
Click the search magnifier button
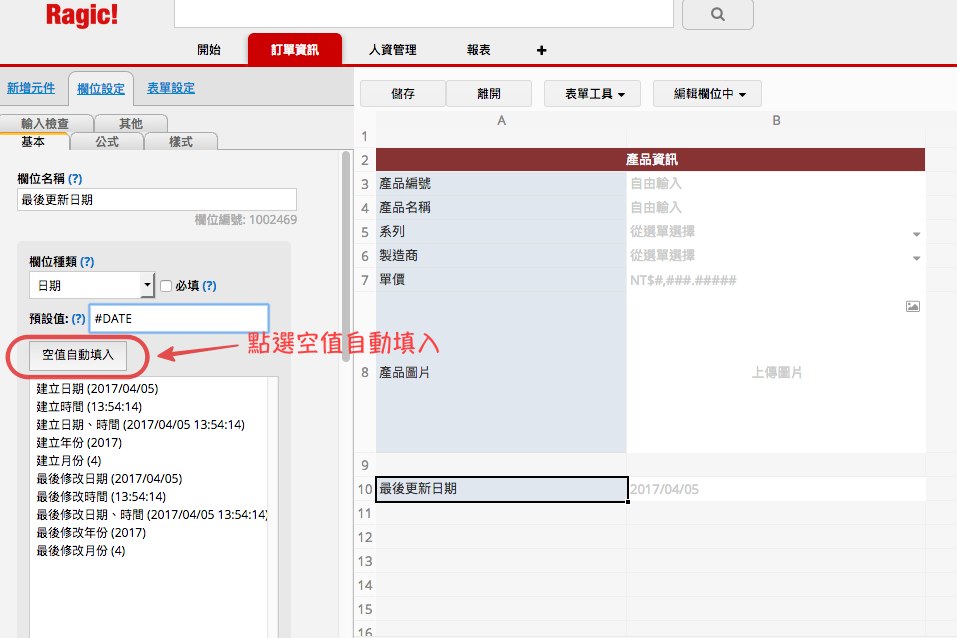717,15
